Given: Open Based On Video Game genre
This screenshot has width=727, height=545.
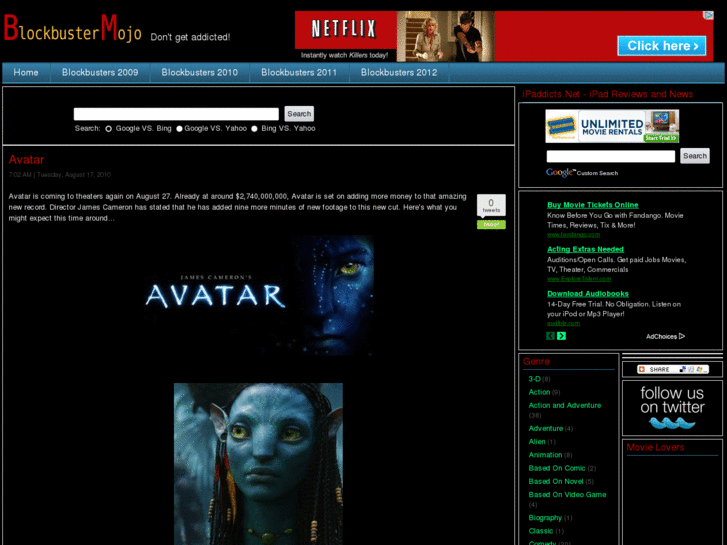Looking at the screenshot, I should [568, 495].
